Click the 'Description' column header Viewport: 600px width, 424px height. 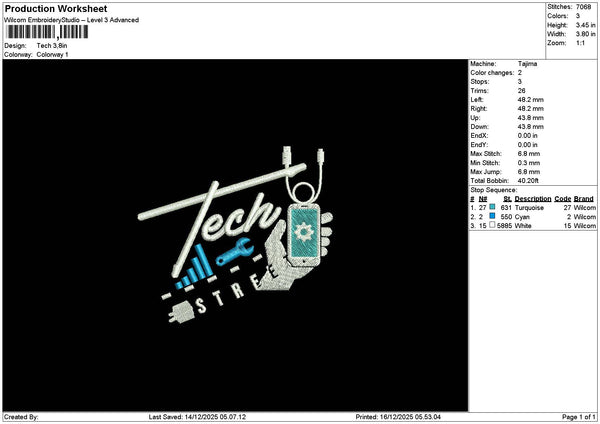(531, 197)
